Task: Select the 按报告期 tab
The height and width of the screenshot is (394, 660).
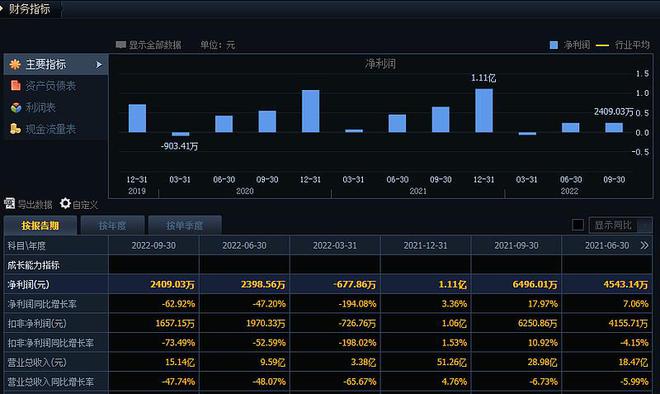Action: point(40,225)
